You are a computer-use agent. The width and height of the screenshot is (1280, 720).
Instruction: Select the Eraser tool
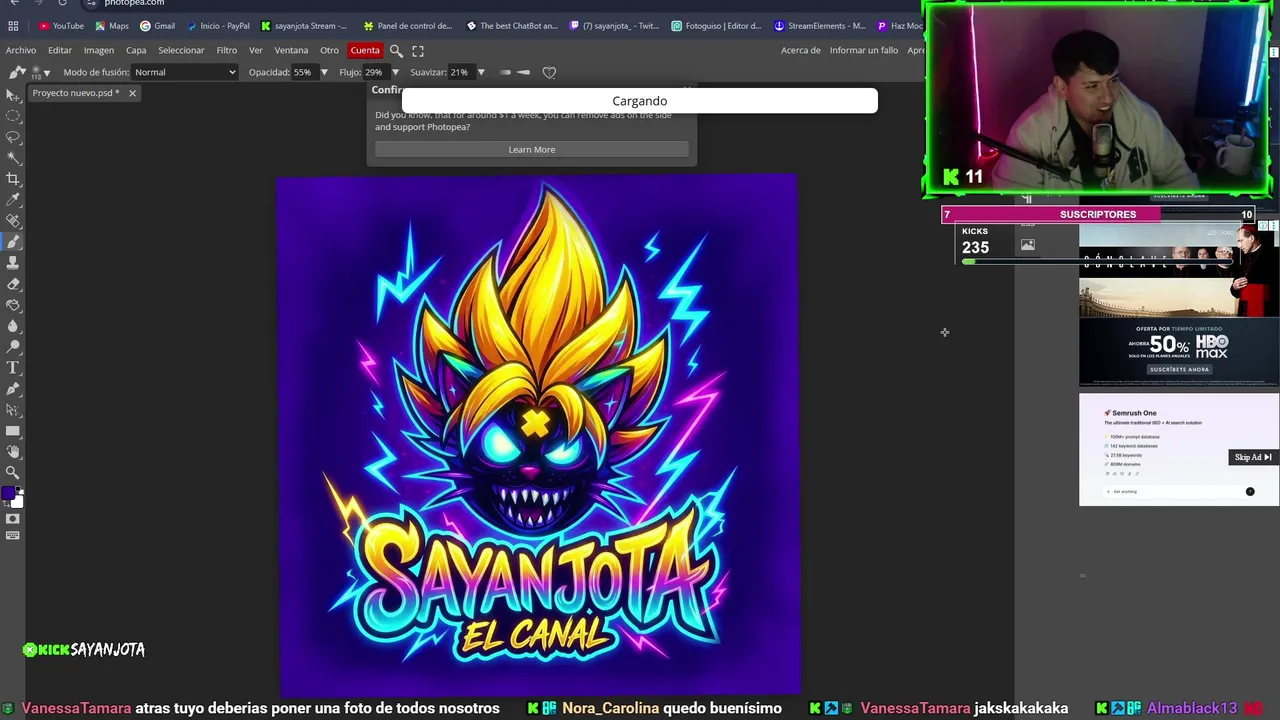point(13,283)
